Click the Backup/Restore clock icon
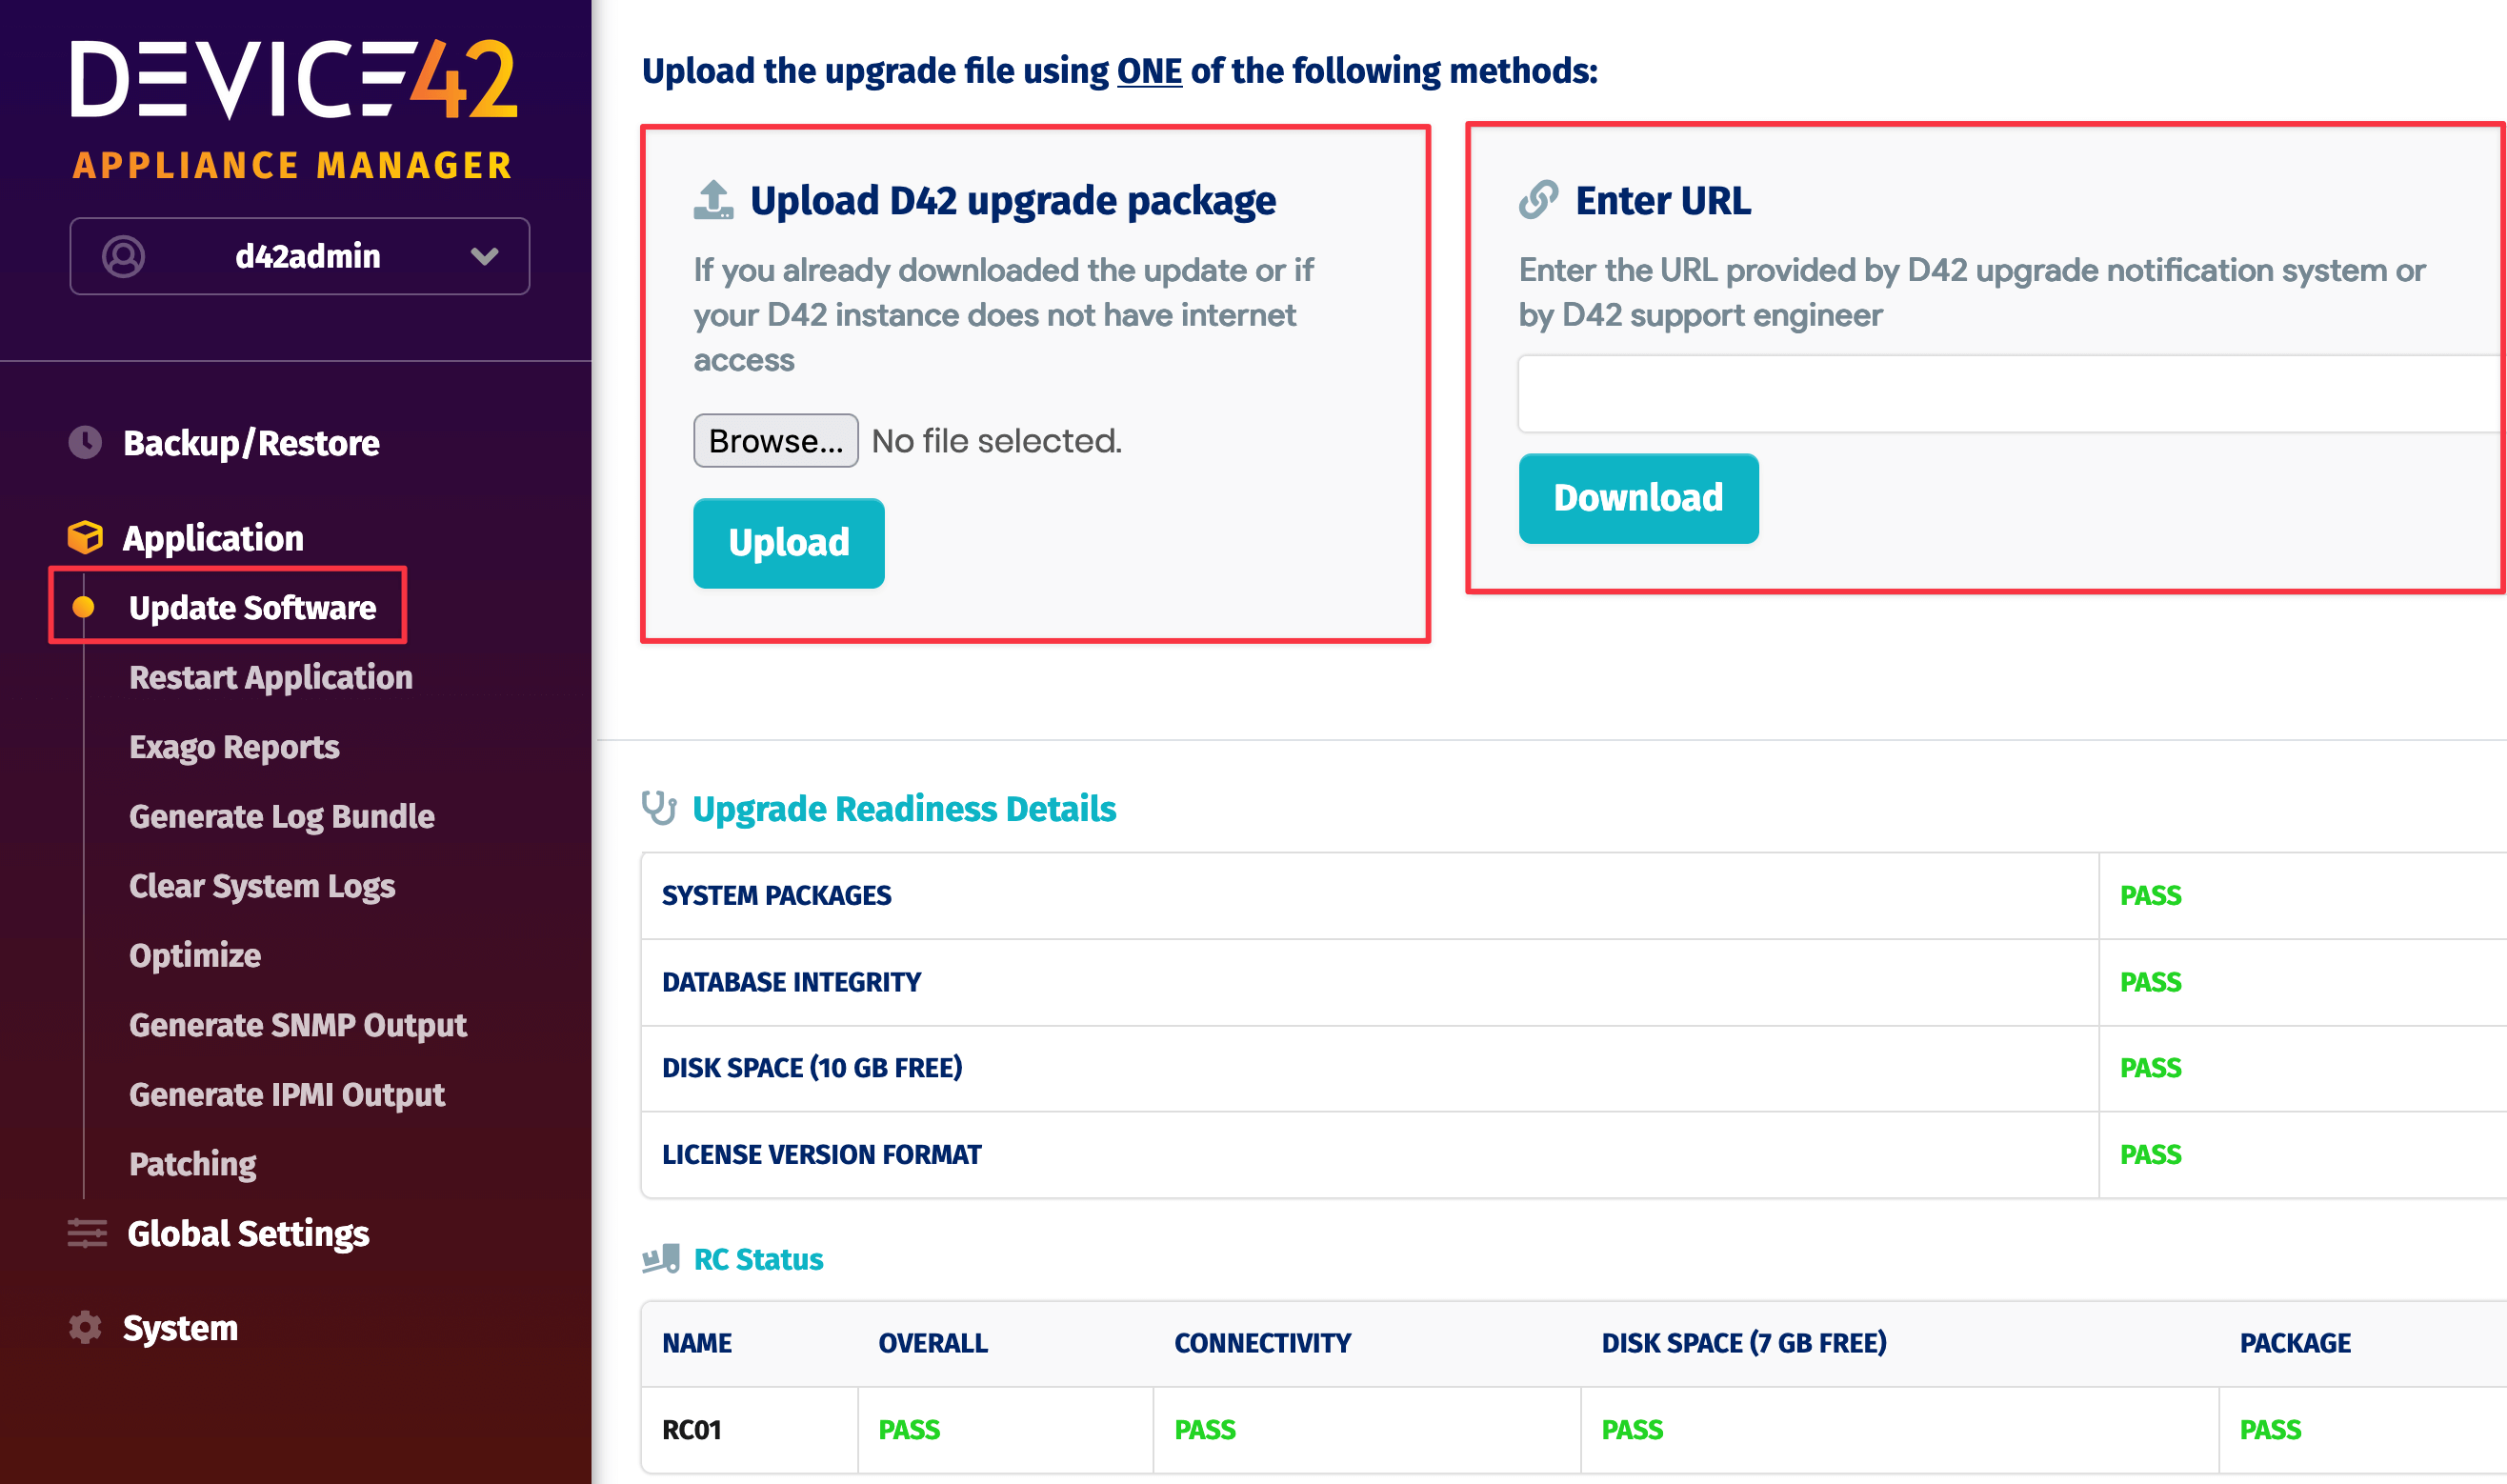Viewport: 2507px width, 1484px height. [86, 442]
